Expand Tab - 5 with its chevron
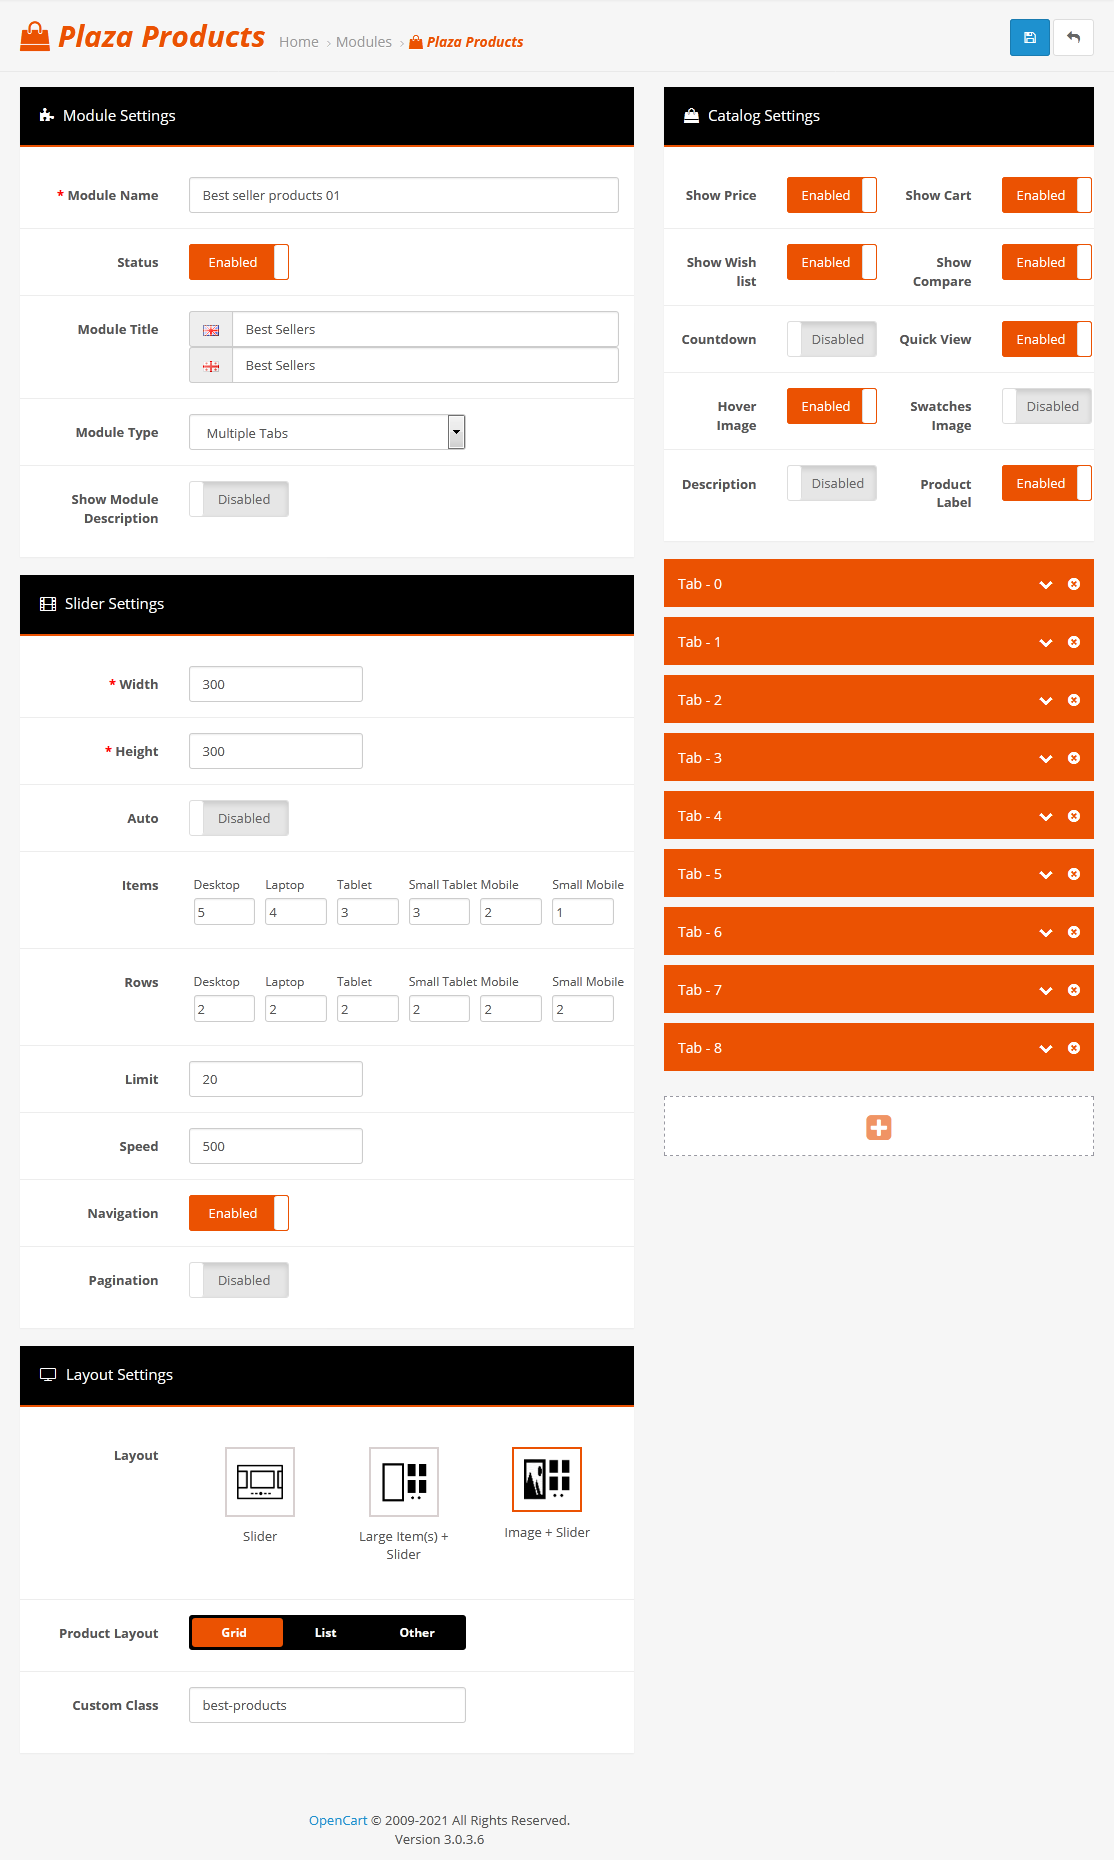The width and height of the screenshot is (1114, 1860). (1046, 874)
